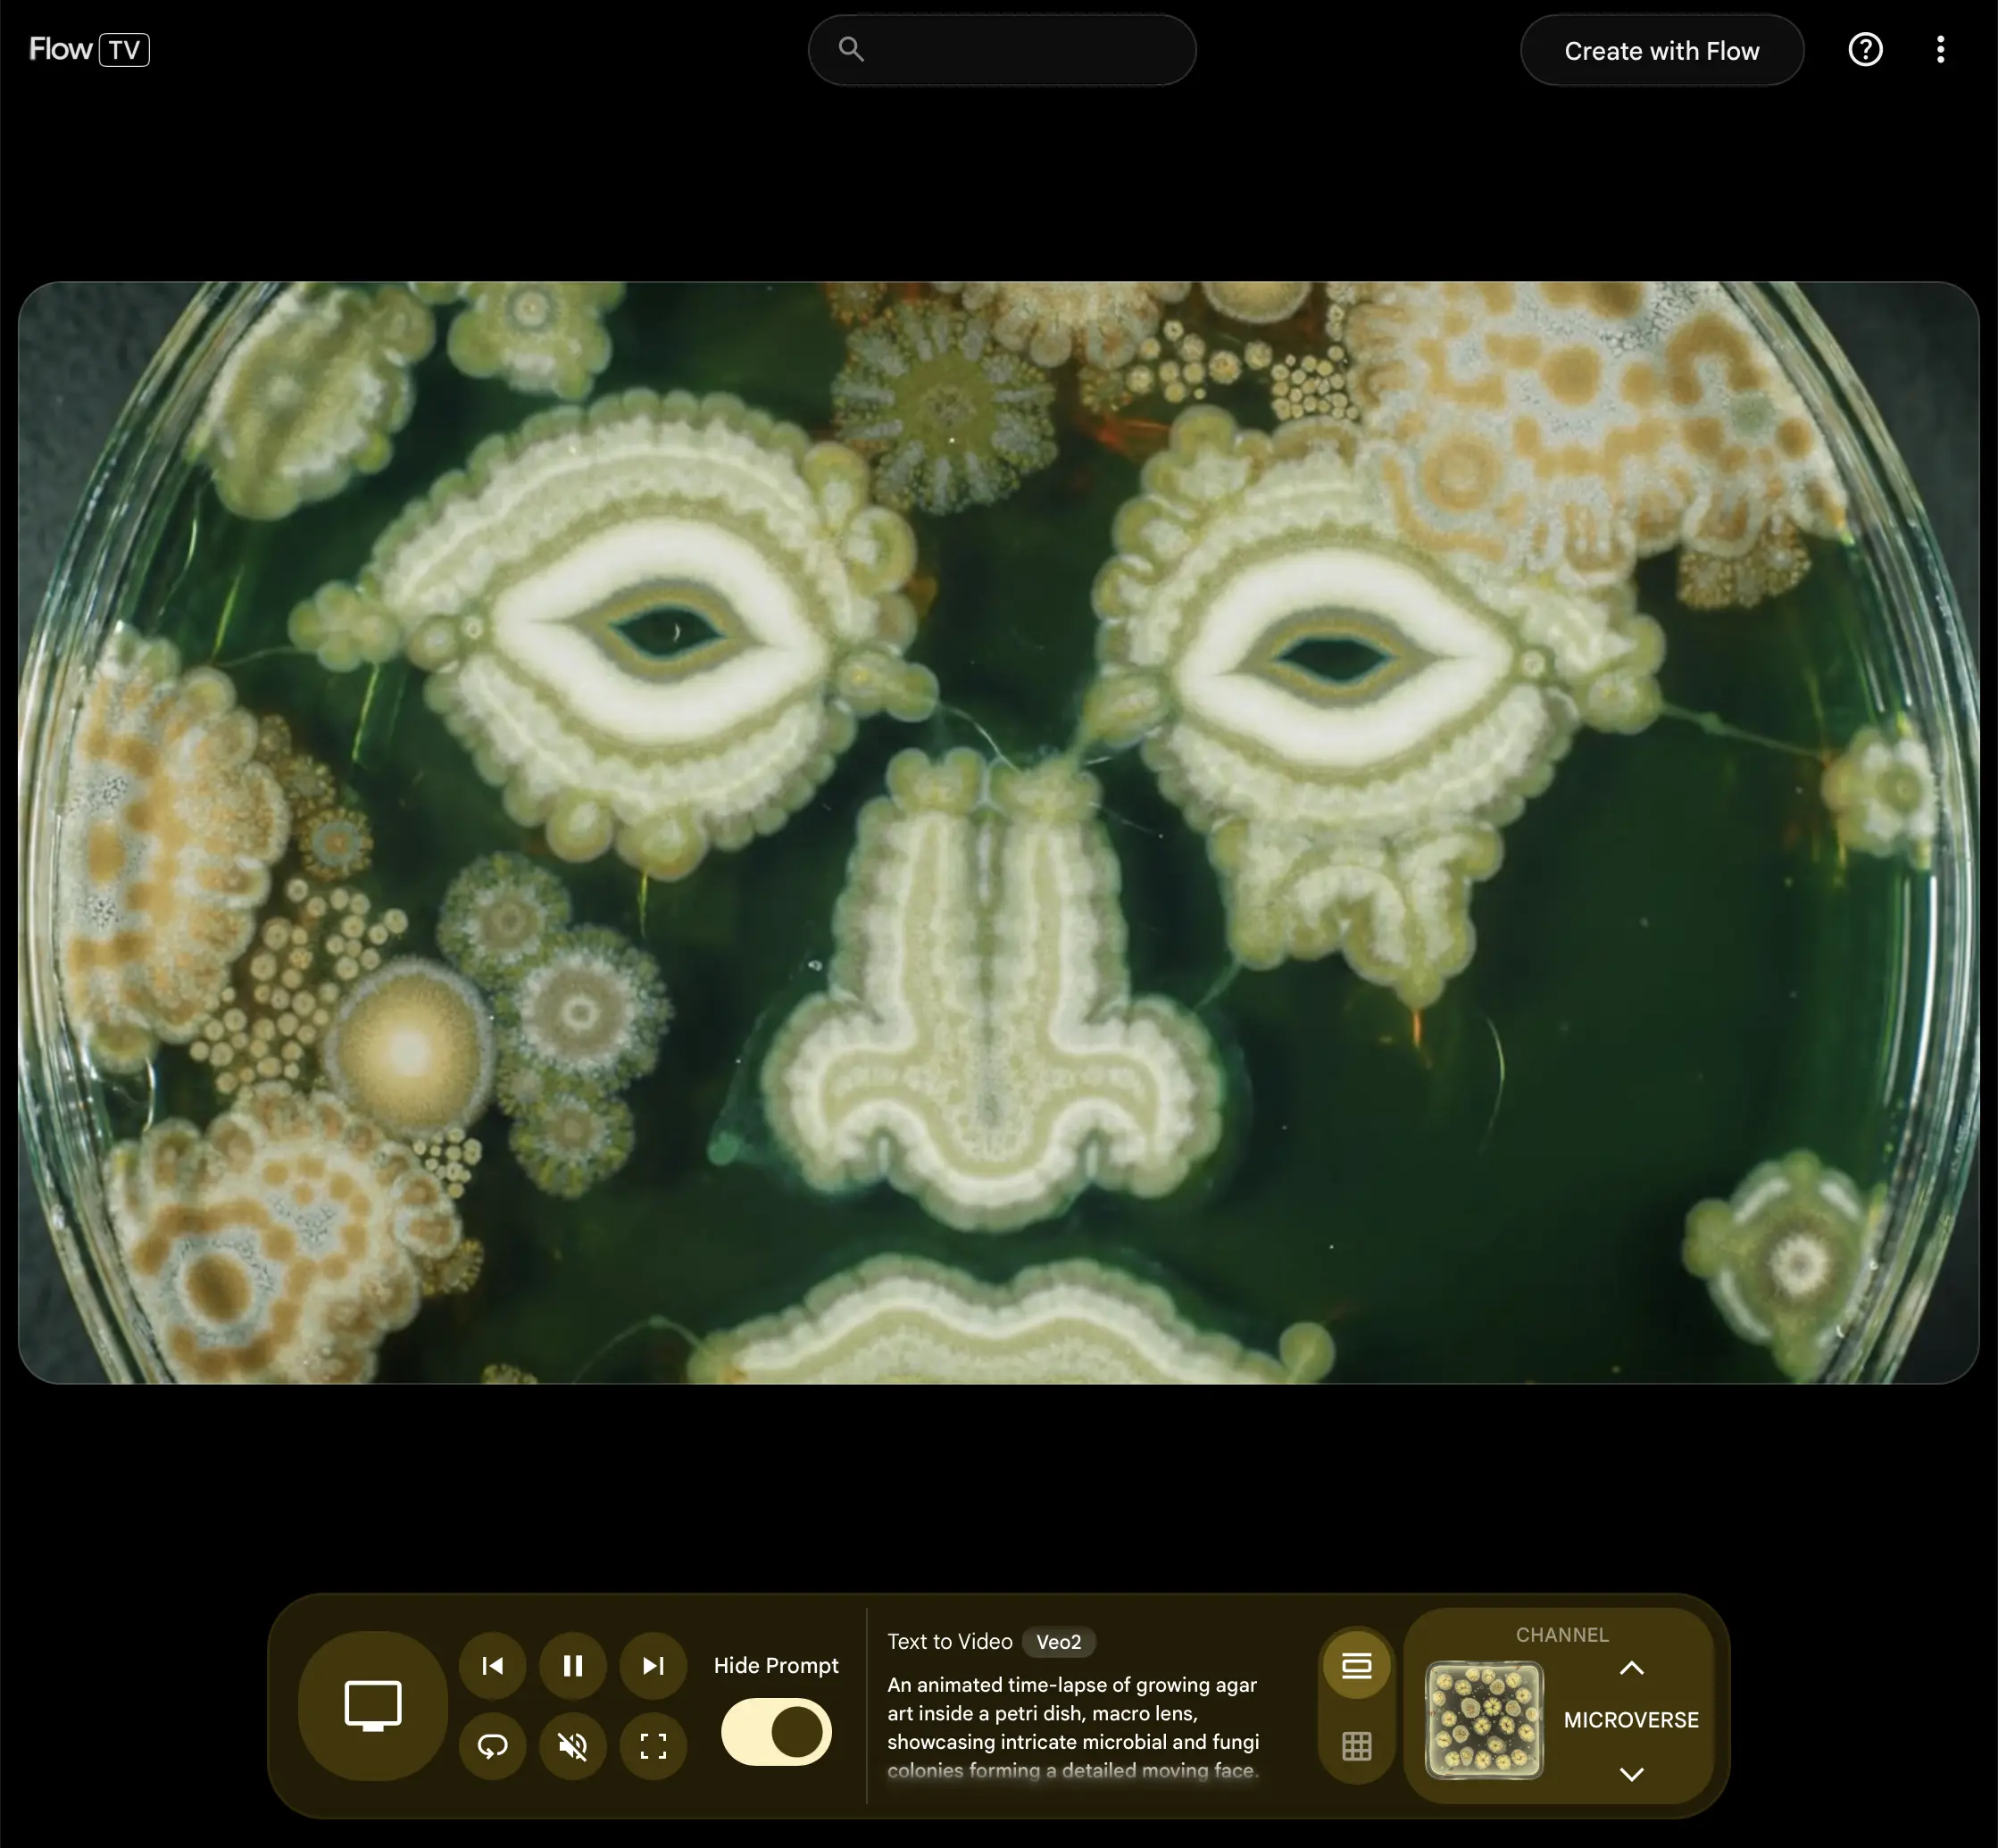Skip to the previous video
Viewport: 1998px width, 1848px height.
click(x=492, y=1665)
